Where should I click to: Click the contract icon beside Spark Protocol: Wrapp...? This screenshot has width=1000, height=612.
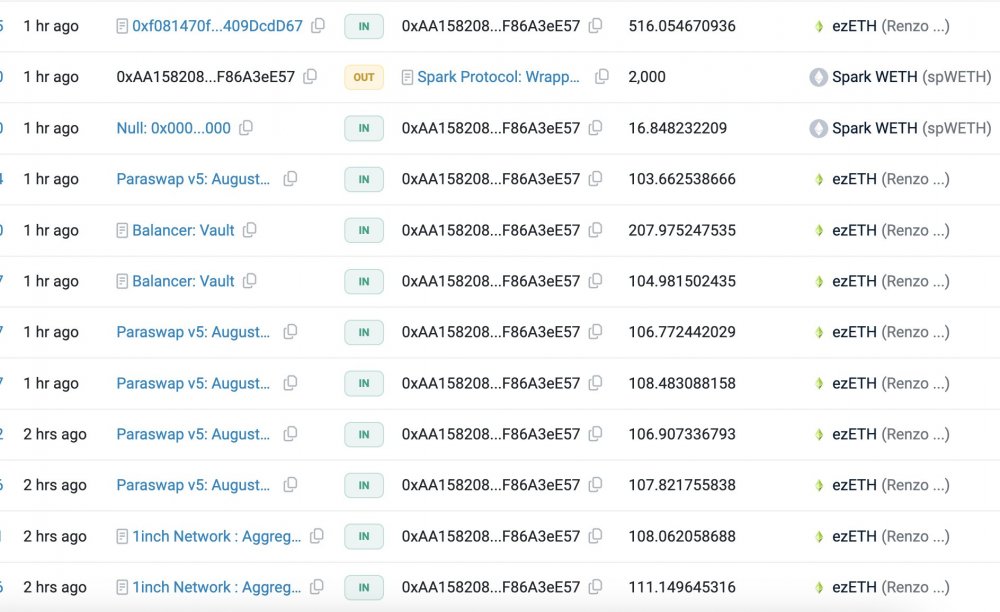coord(407,77)
